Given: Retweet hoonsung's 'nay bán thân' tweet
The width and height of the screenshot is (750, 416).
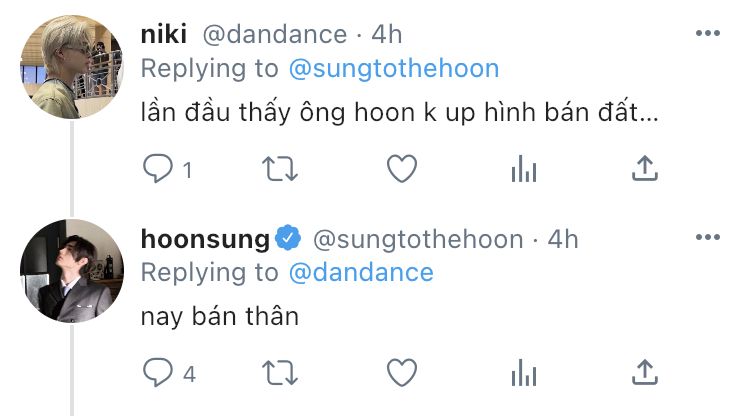Looking at the screenshot, I should pos(280,373).
